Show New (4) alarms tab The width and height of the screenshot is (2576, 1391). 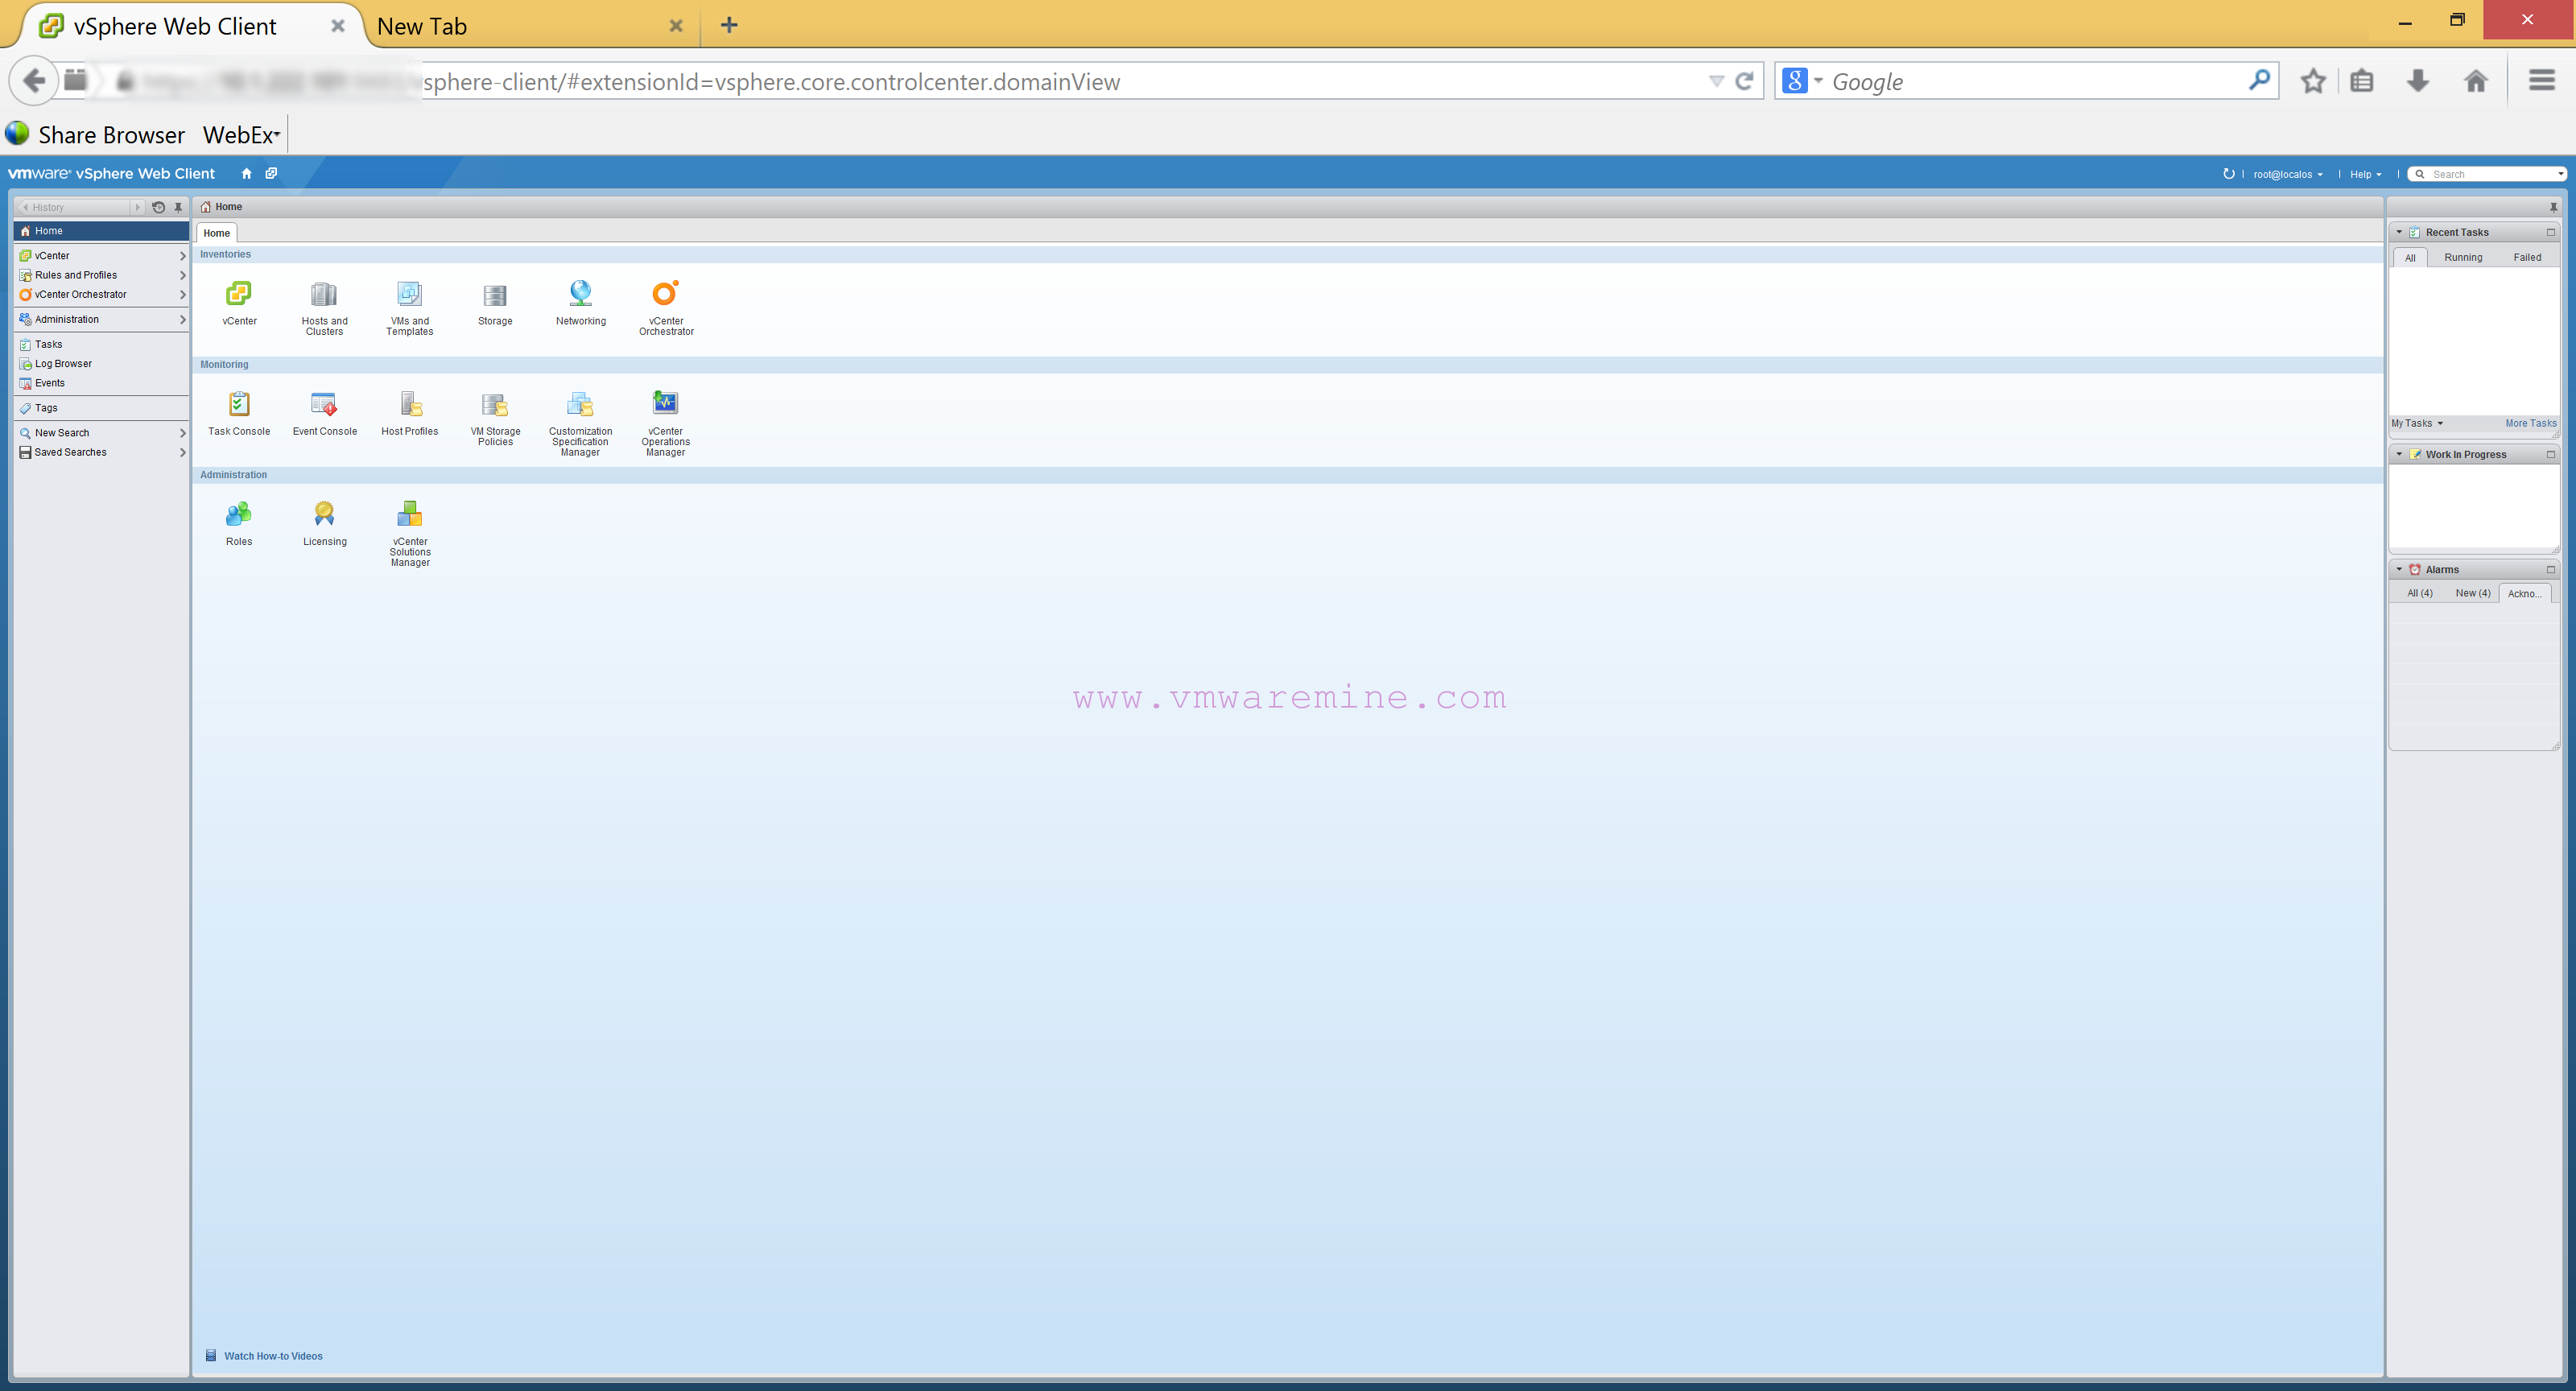[2472, 593]
